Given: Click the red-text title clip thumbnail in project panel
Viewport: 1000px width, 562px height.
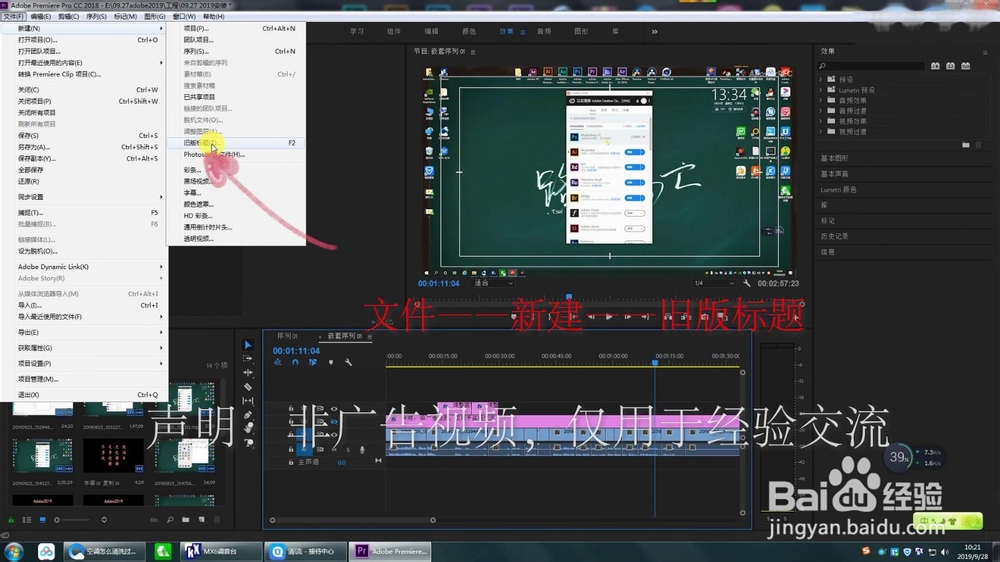Looking at the screenshot, I should [x=113, y=455].
